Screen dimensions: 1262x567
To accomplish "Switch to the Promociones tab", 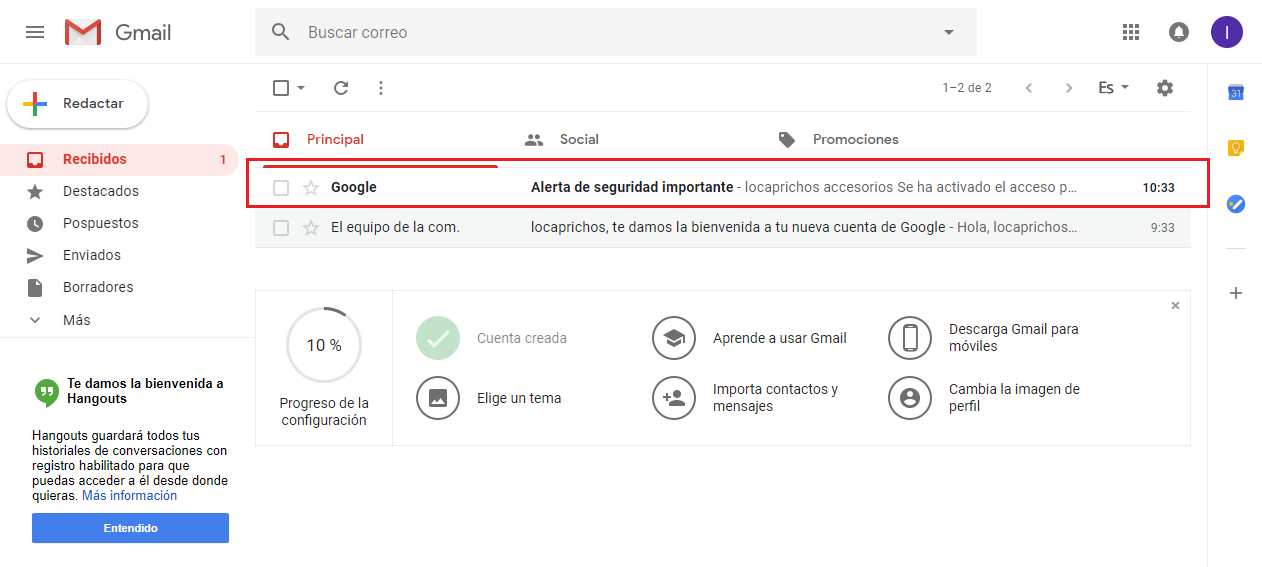I will pyautogui.click(x=855, y=139).
